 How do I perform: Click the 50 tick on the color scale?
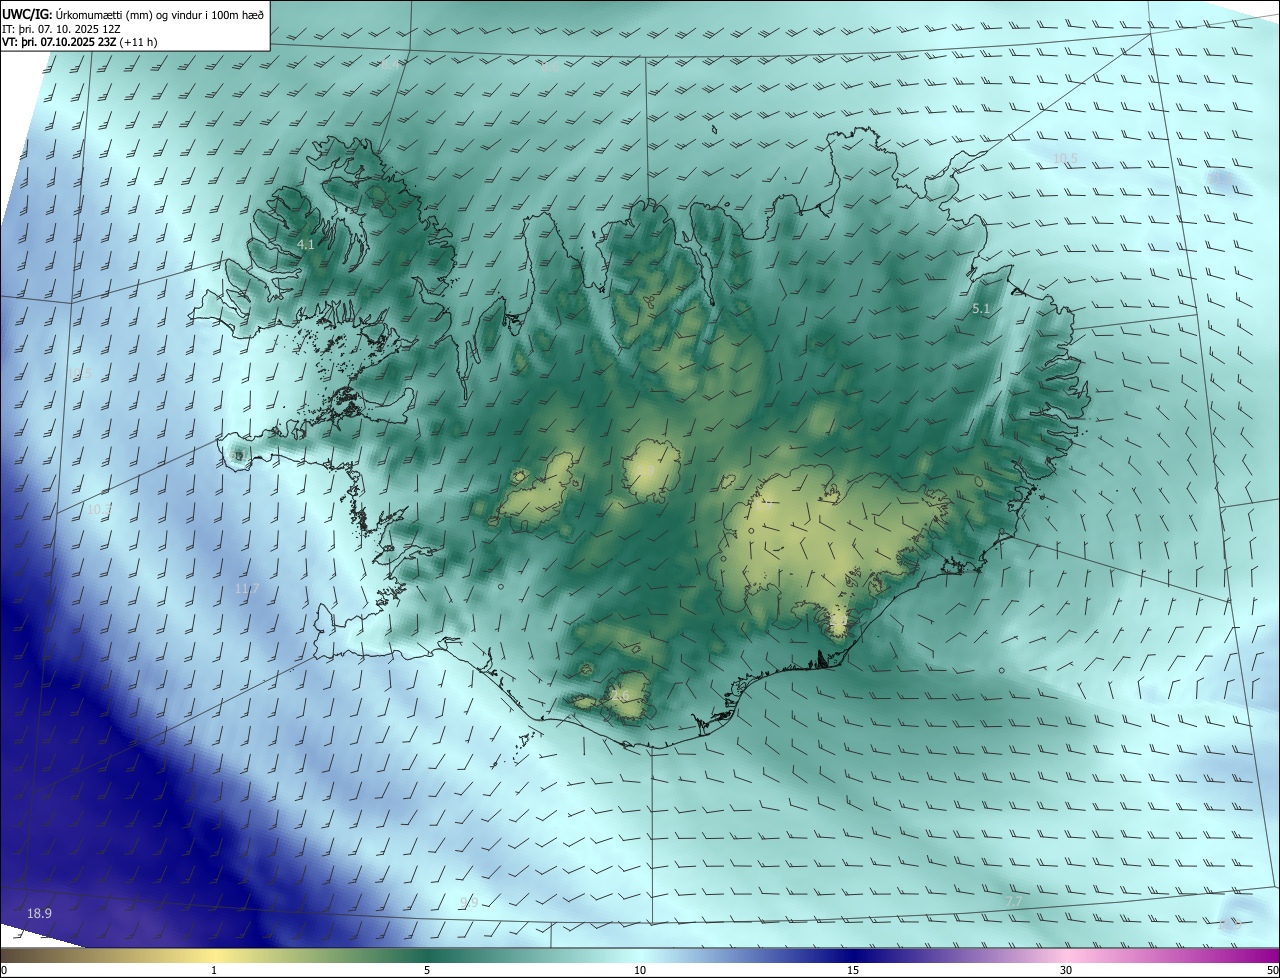click(1272, 971)
